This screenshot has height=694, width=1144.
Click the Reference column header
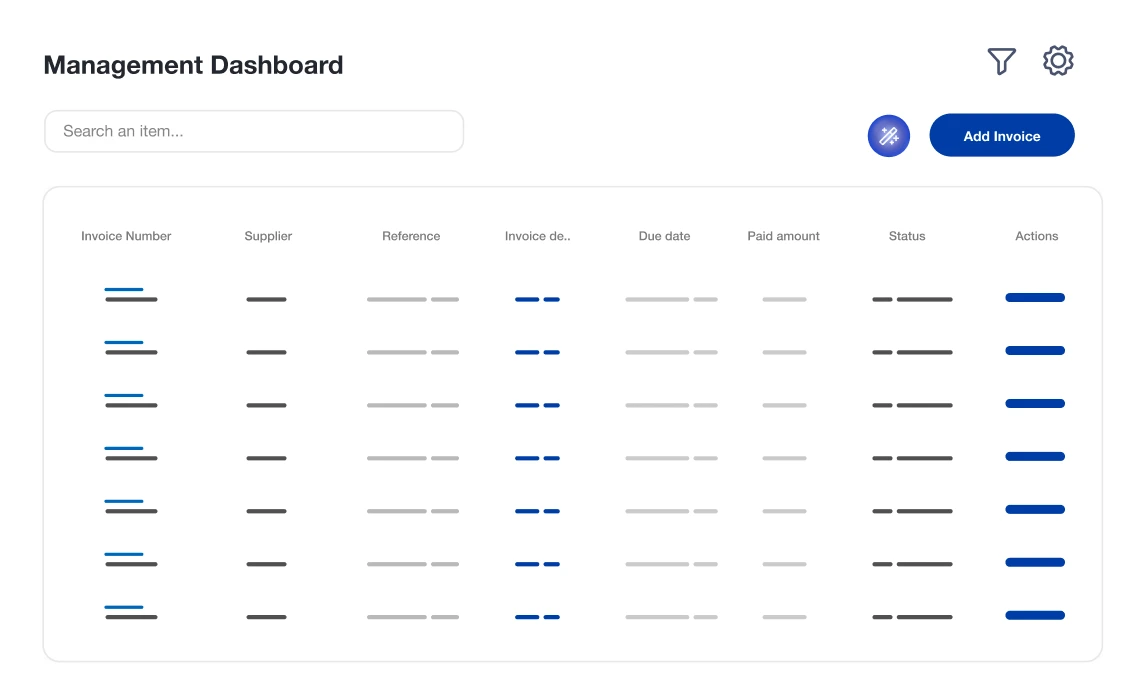[x=411, y=236]
